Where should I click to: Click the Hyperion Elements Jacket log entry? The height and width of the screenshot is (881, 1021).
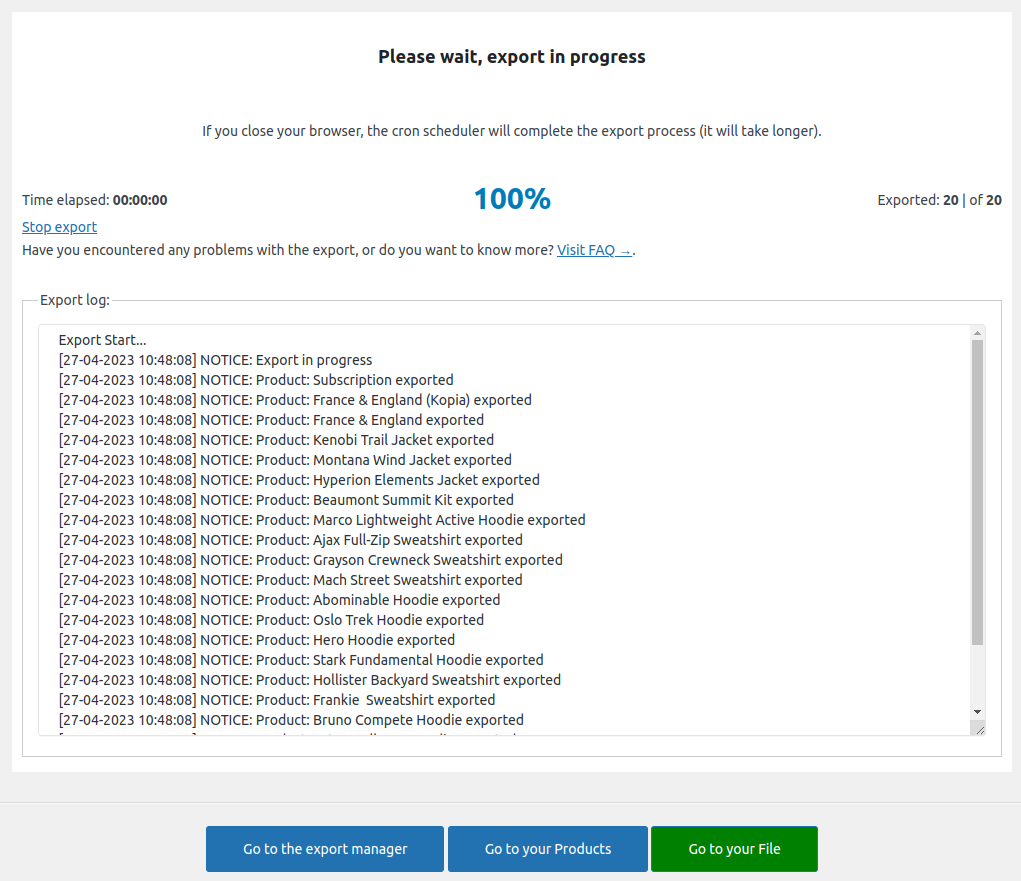(299, 480)
